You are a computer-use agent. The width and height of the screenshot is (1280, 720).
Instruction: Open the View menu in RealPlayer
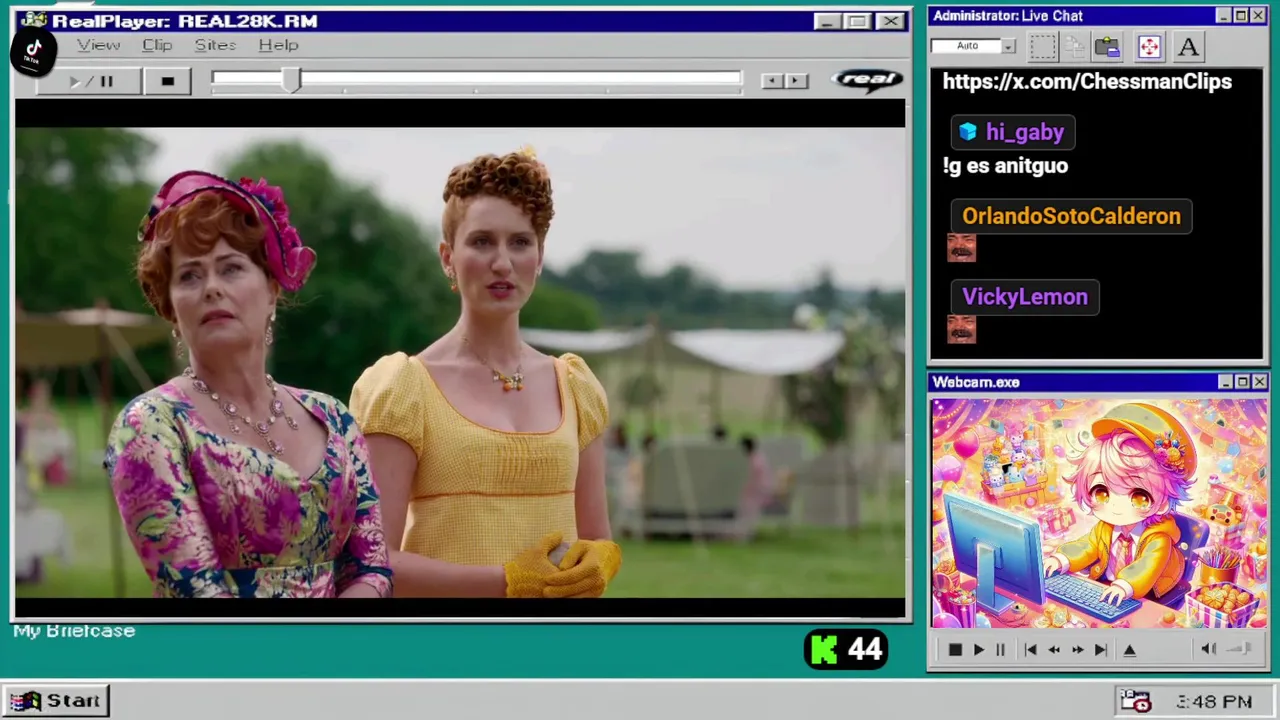tap(98, 45)
